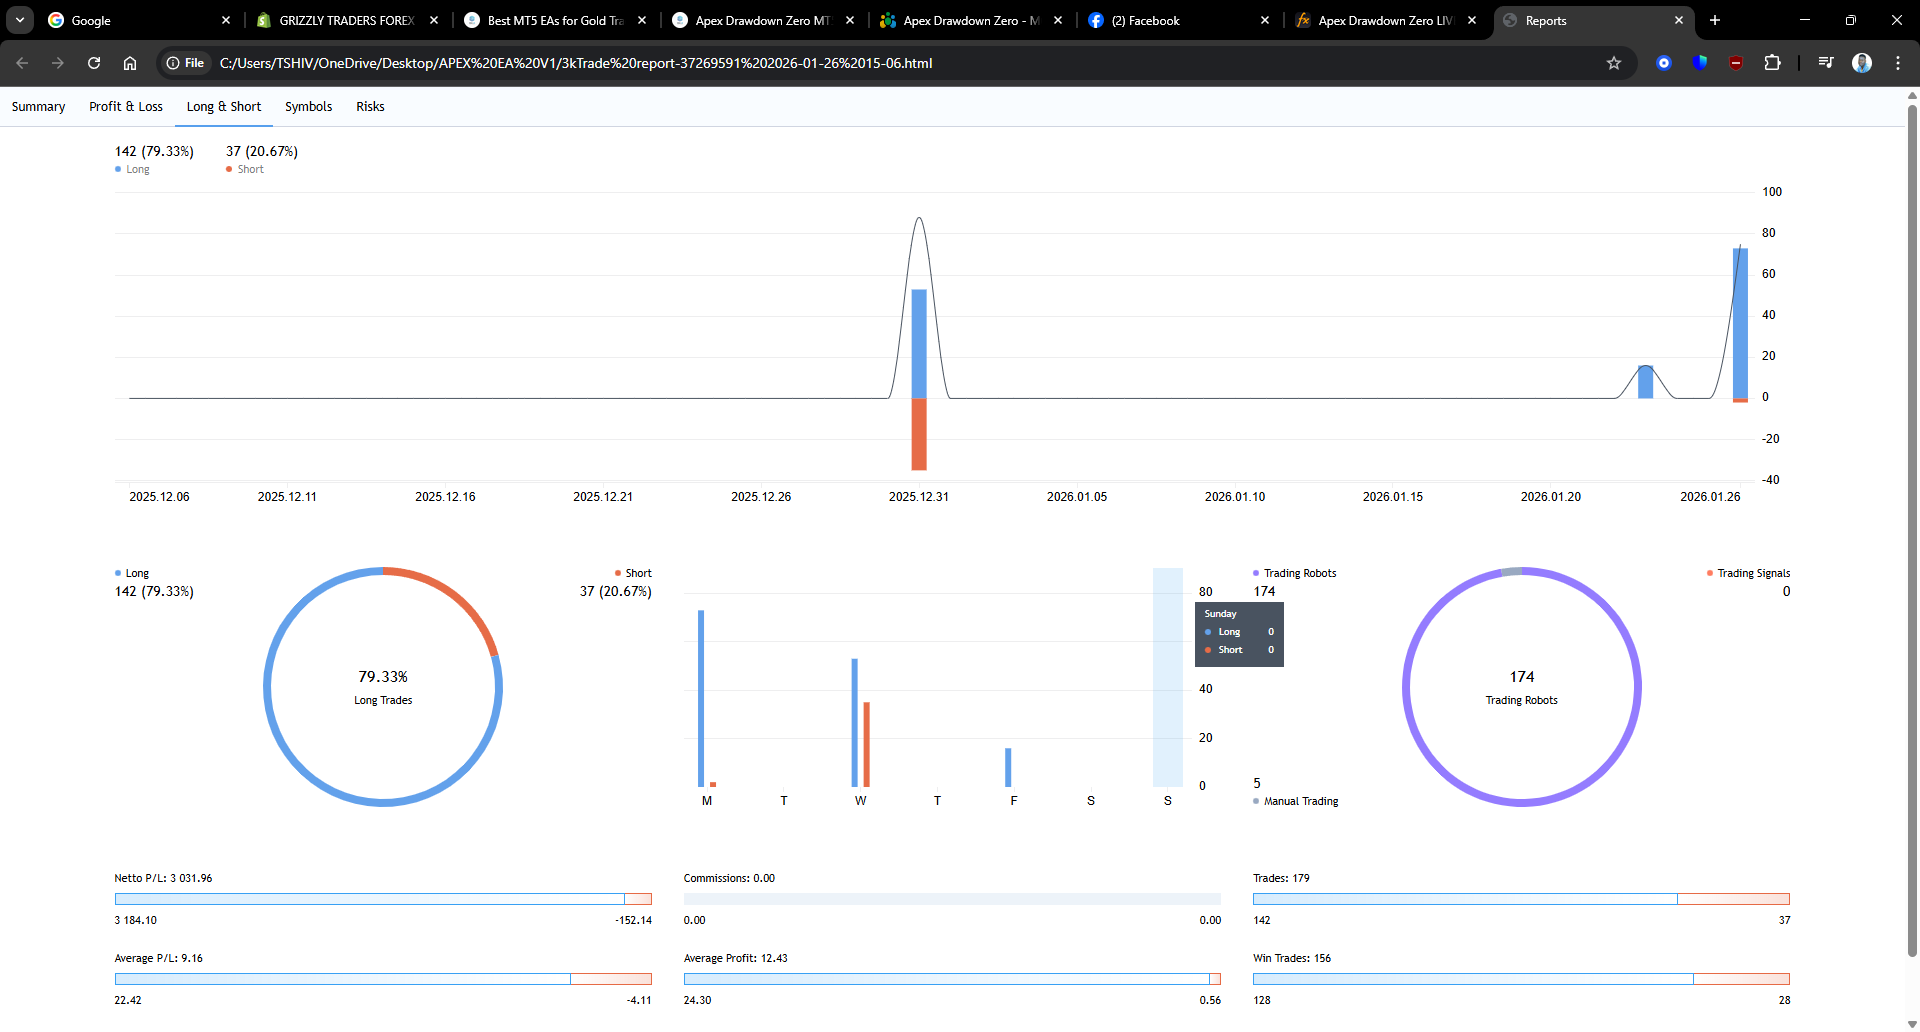
Task: Switch to GRIZZLY TRADERS FOREX browser tab
Action: (x=345, y=20)
